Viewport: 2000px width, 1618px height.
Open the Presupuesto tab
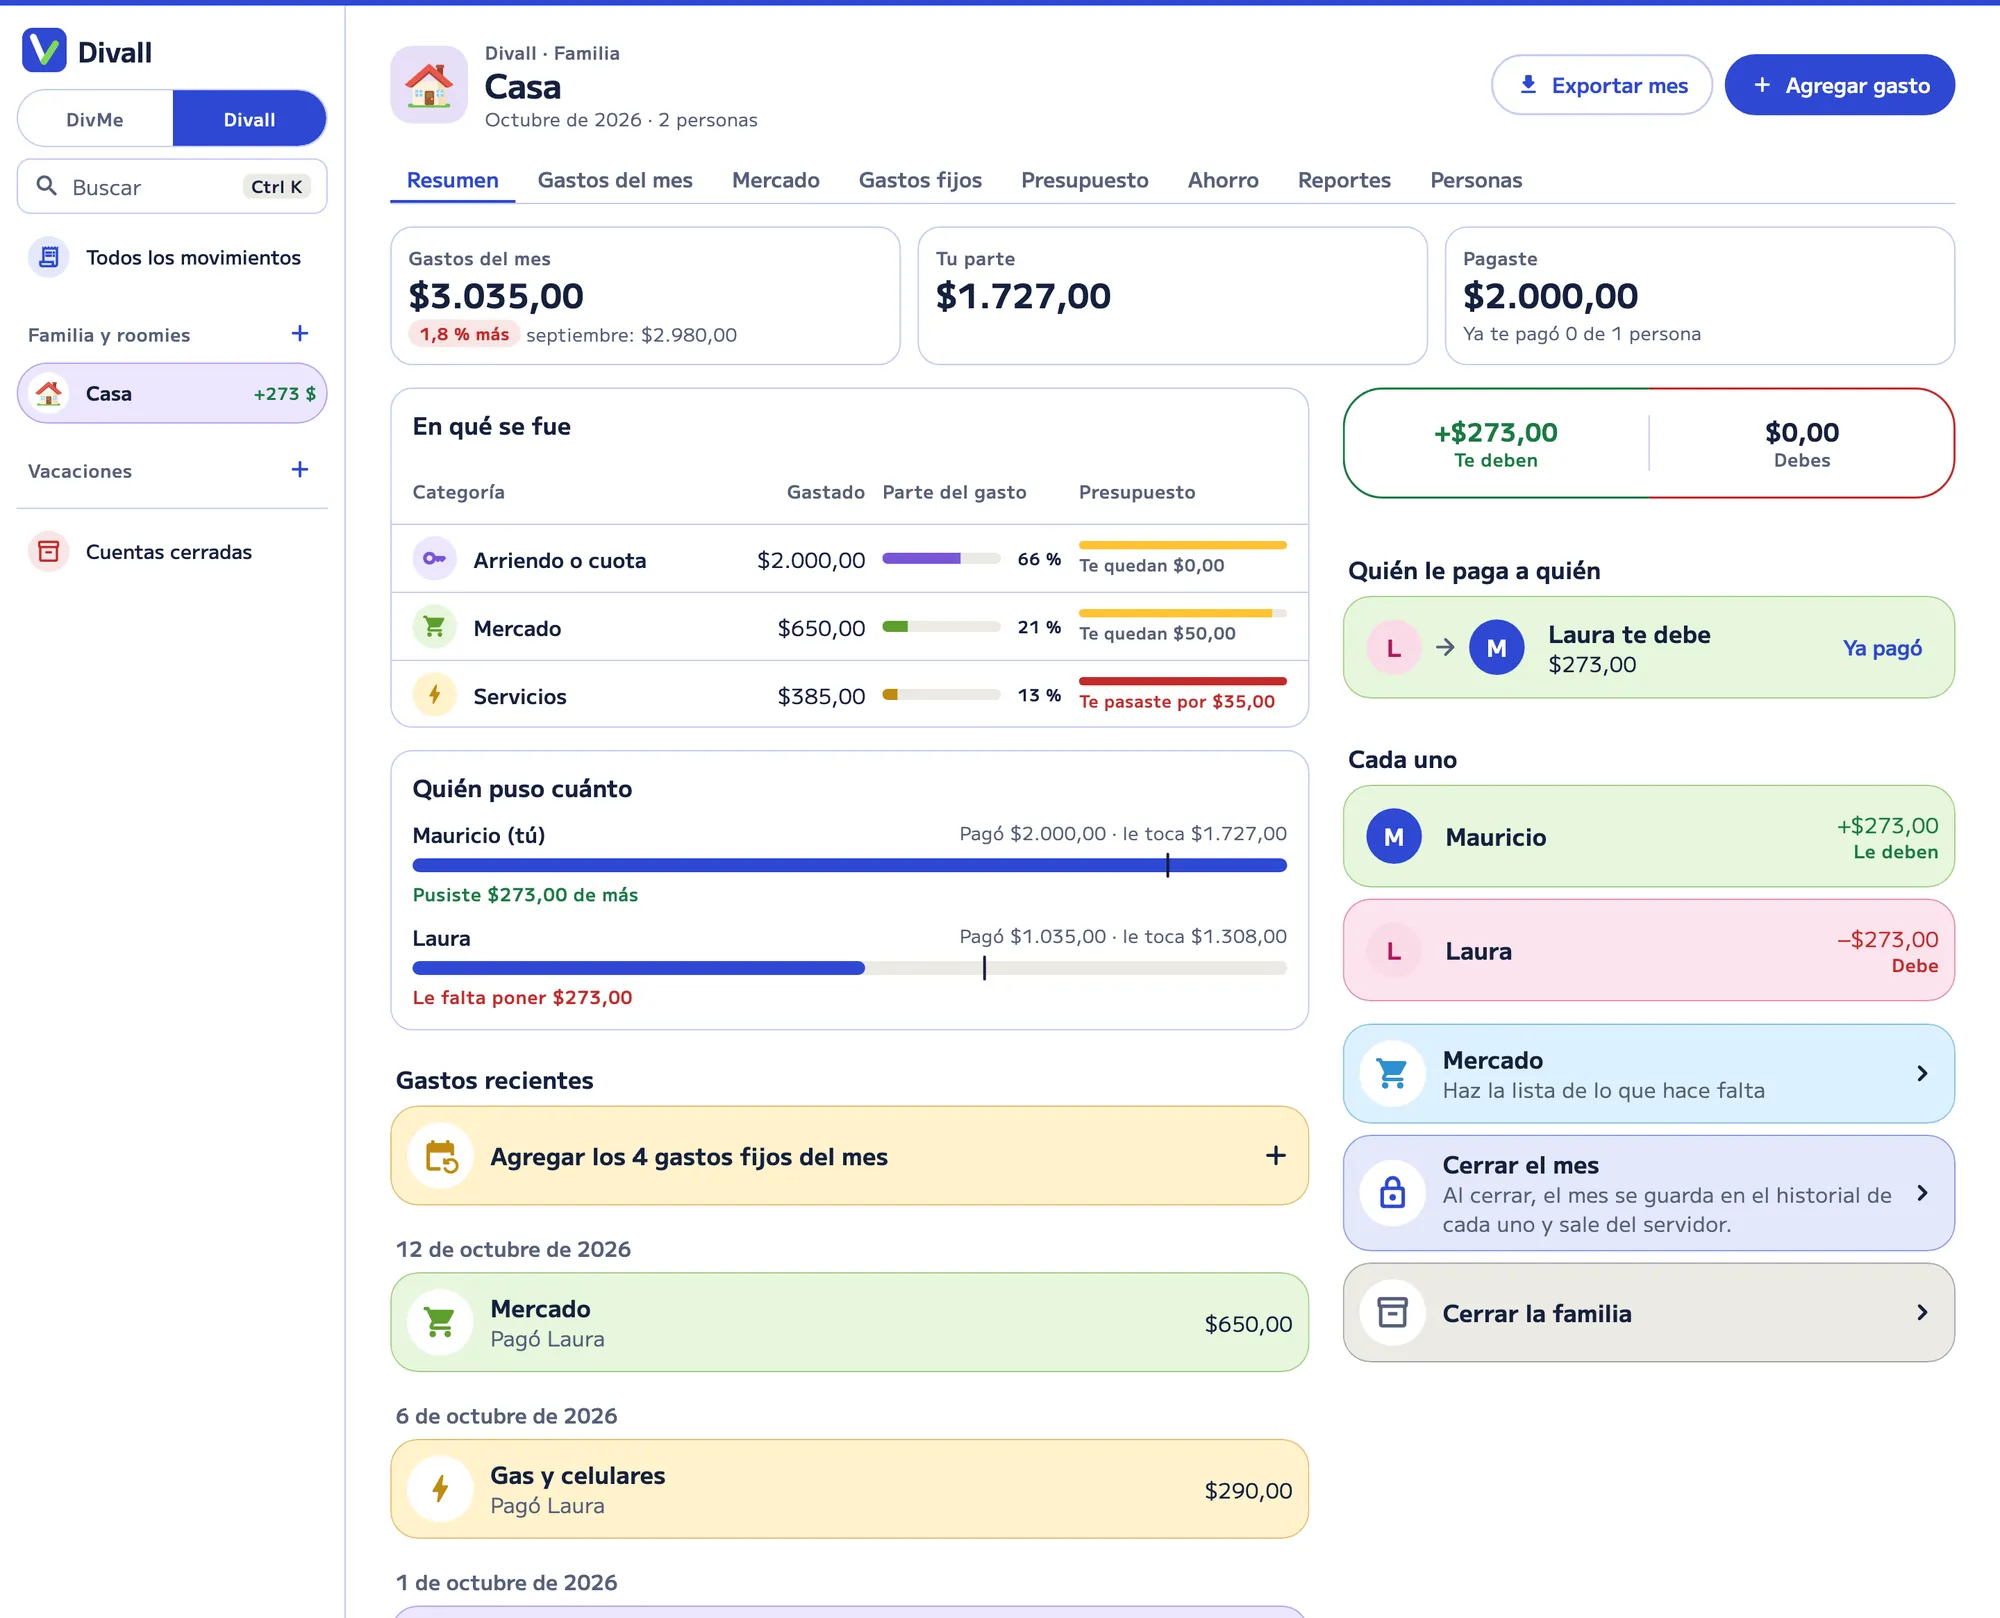point(1084,180)
